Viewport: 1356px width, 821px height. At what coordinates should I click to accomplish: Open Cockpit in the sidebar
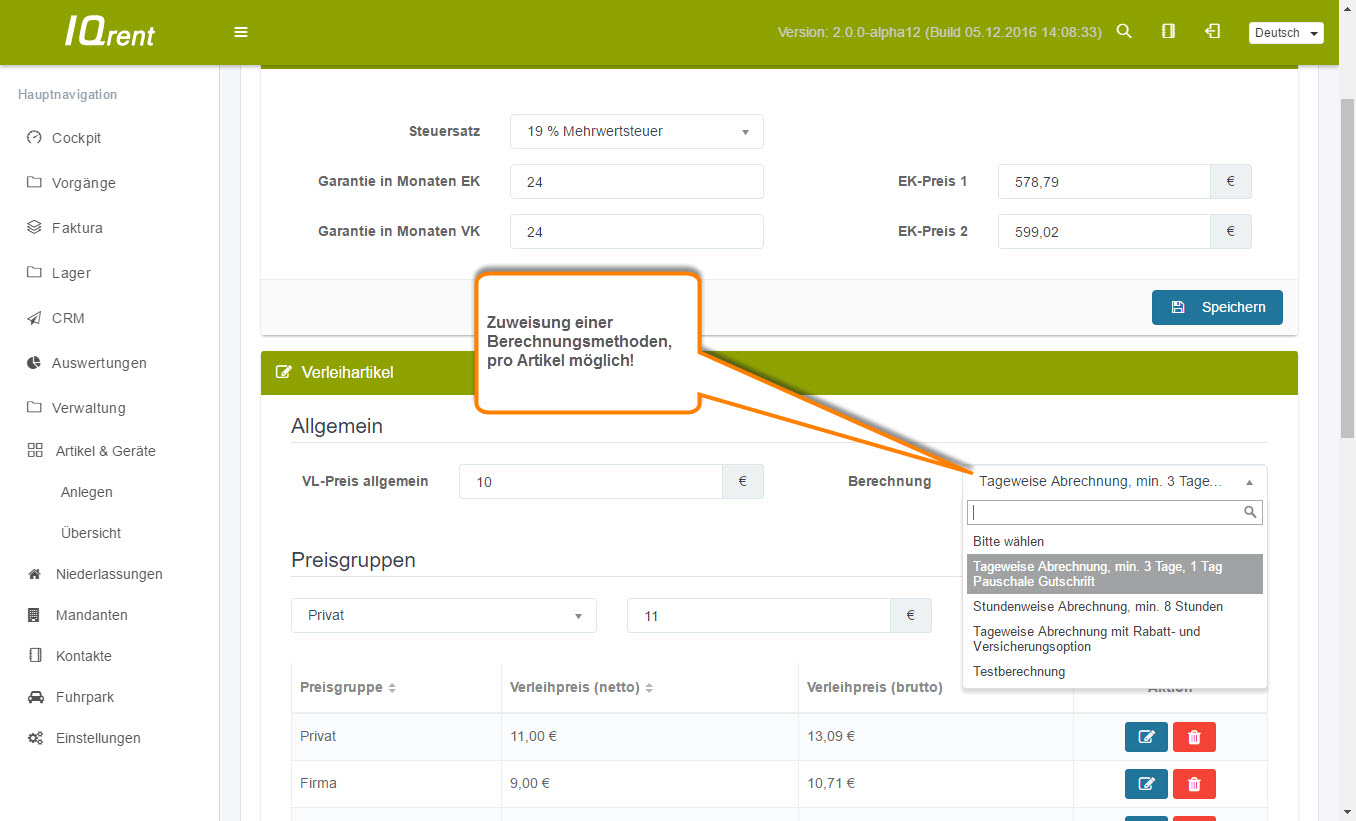pyautogui.click(x=76, y=138)
